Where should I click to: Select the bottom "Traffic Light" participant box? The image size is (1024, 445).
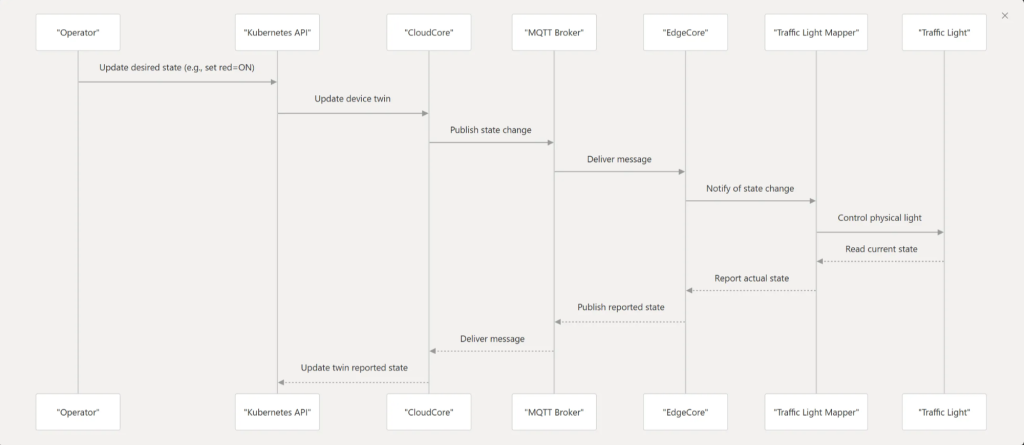tap(943, 411)
